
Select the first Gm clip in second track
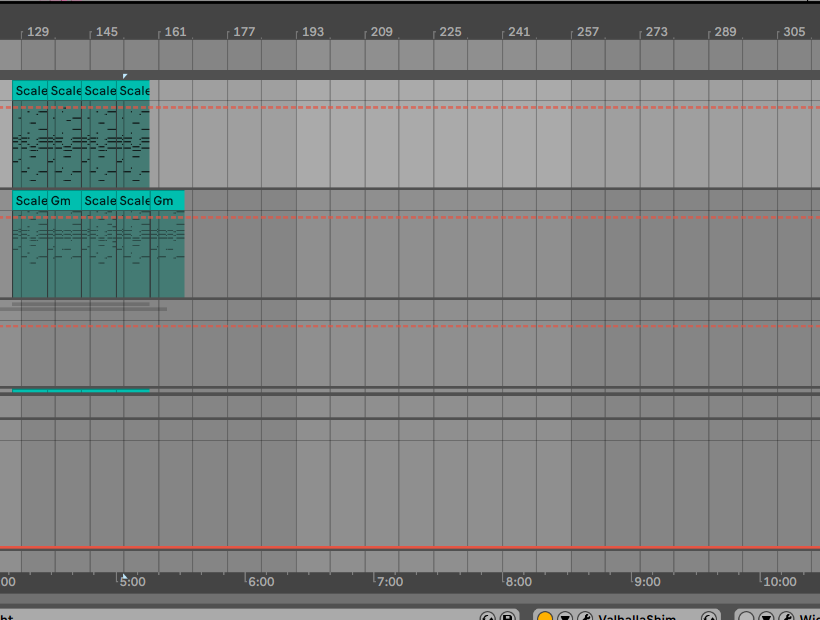(x=65, y=200)
